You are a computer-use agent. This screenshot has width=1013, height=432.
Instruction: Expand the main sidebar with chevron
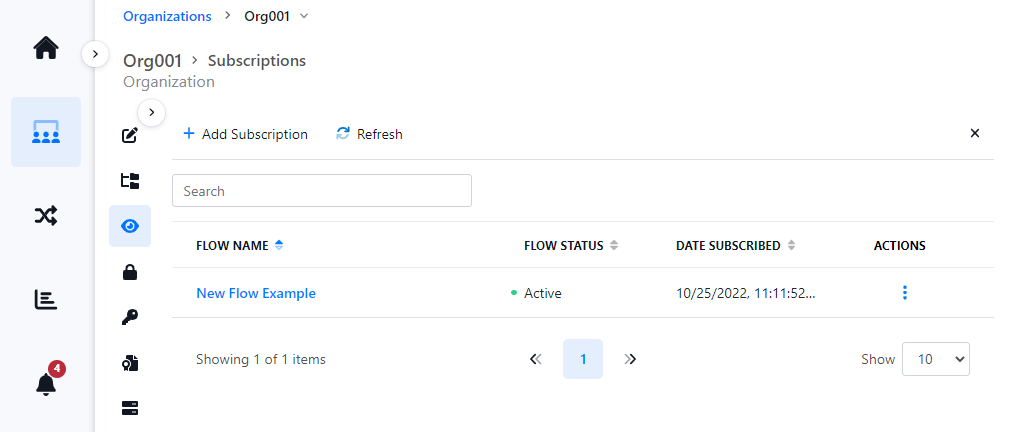point(95,53)
